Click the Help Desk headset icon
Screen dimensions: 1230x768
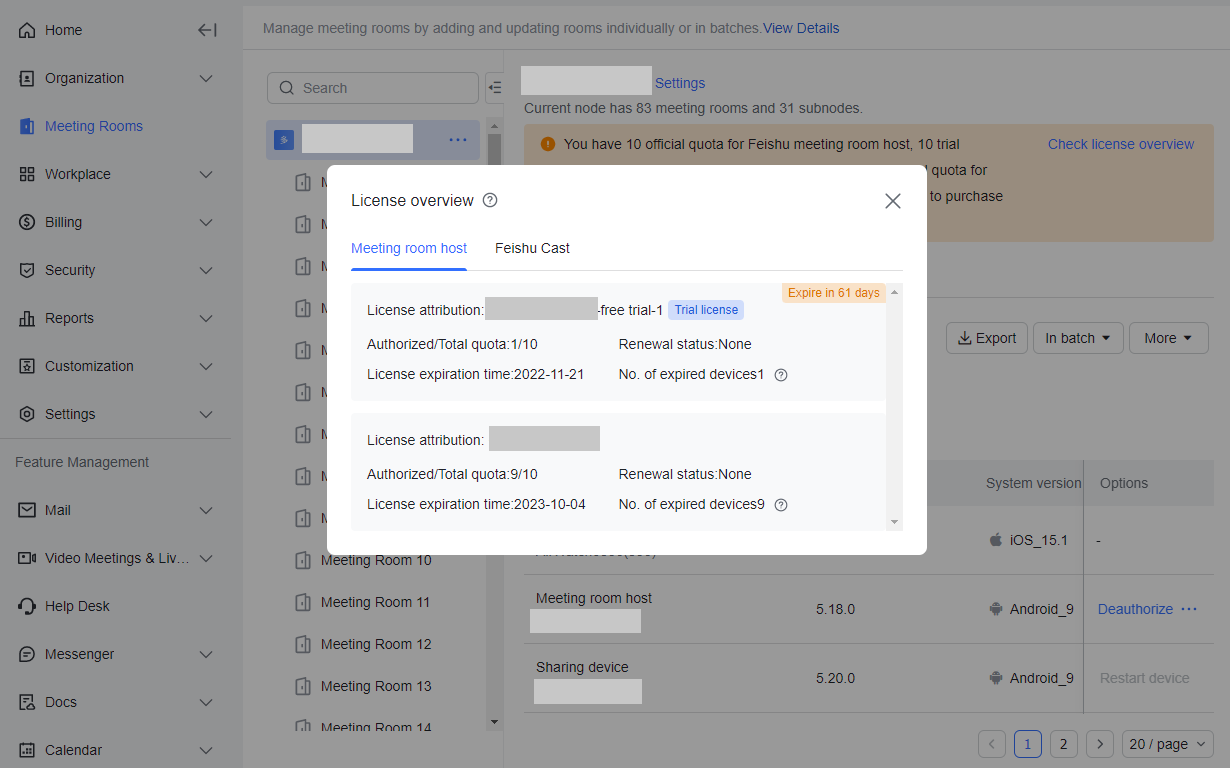click(x=27, y=606)
